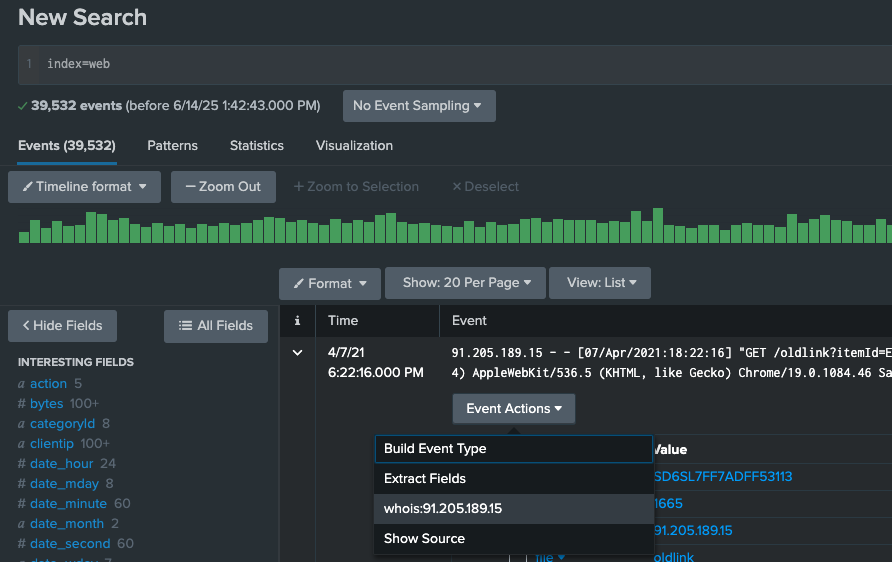Open the clientip field
892x562 pixels.
pos(52,444)
